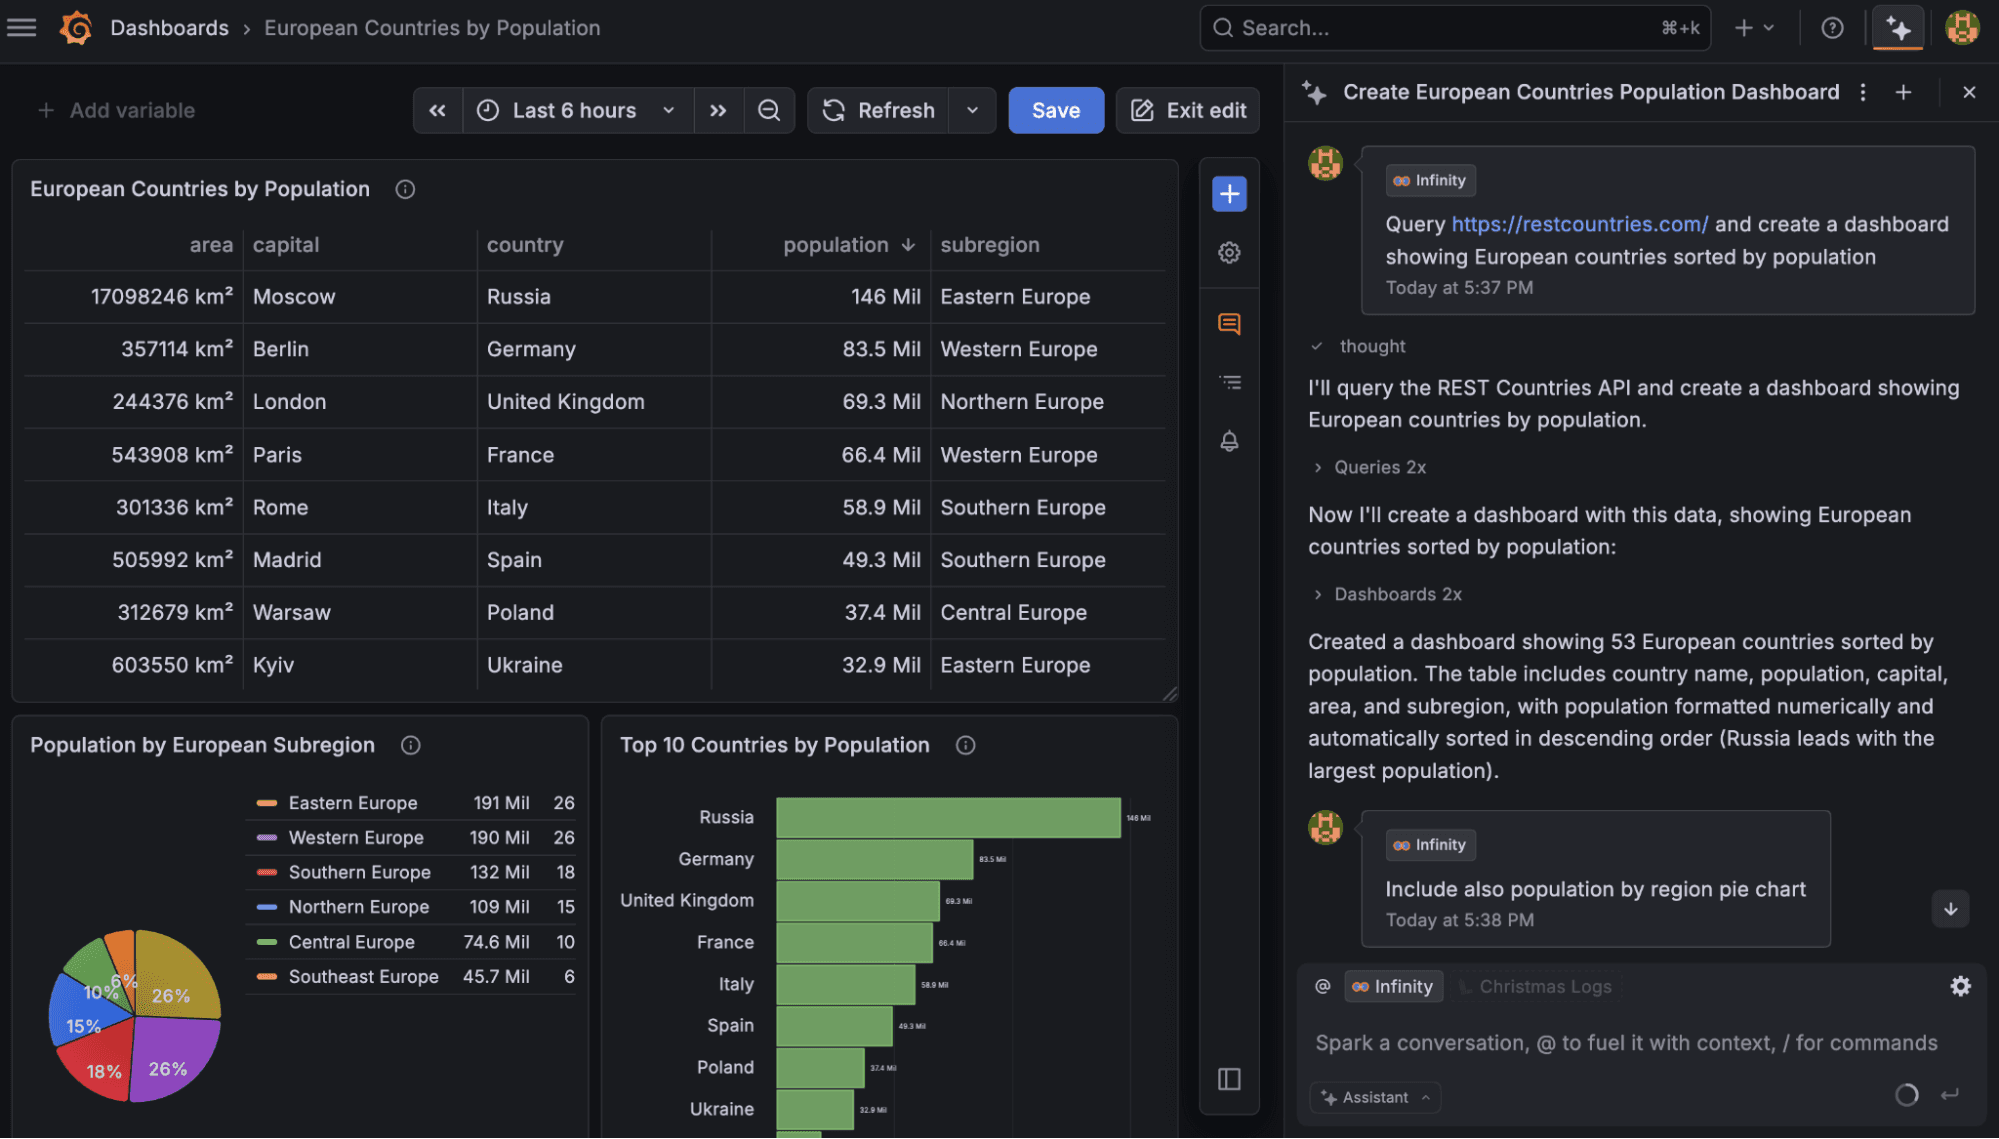Open the Grafana home icon in top left

click(x=74, y=27)
